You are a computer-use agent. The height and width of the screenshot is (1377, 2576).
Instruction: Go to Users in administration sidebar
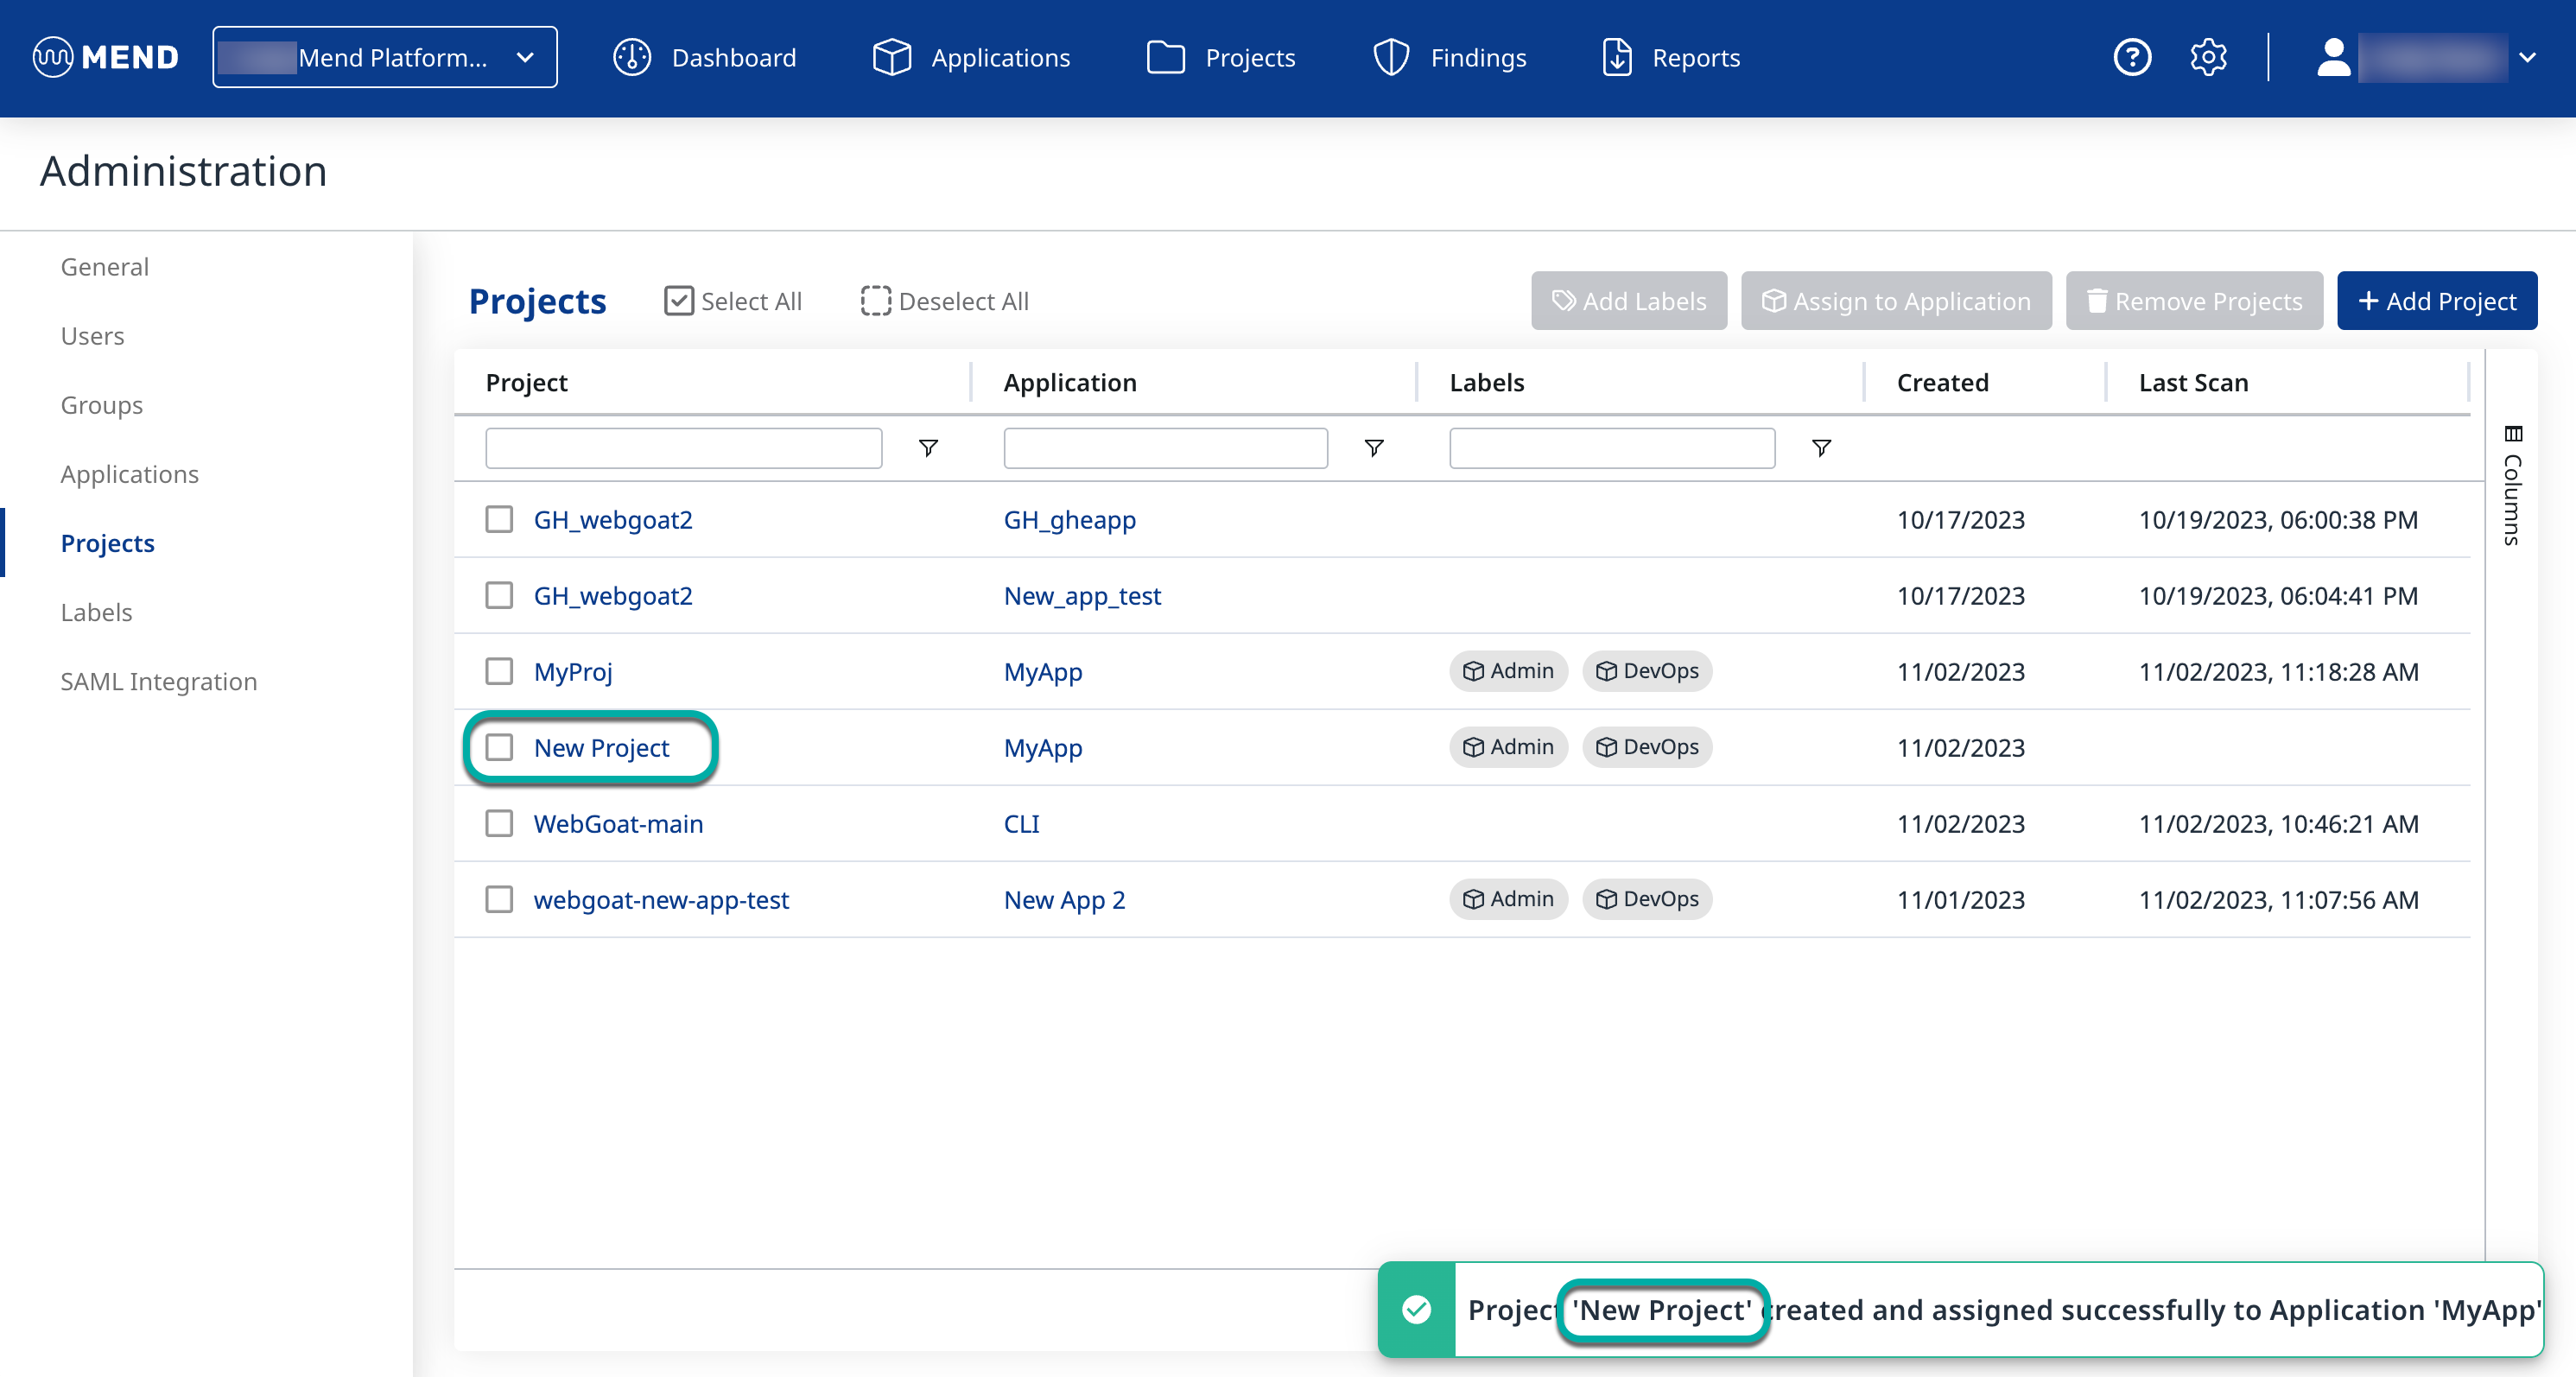tap(92, 336)
